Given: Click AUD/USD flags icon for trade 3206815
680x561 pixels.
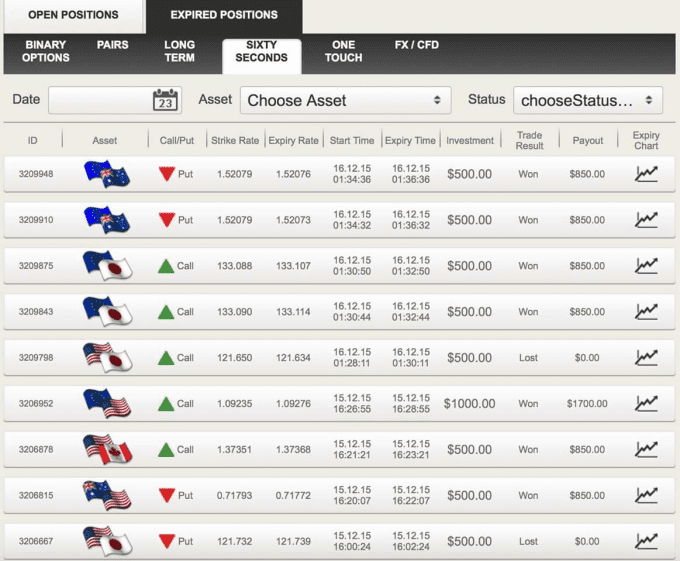Looking at the screenshot, I should (107, 496).
